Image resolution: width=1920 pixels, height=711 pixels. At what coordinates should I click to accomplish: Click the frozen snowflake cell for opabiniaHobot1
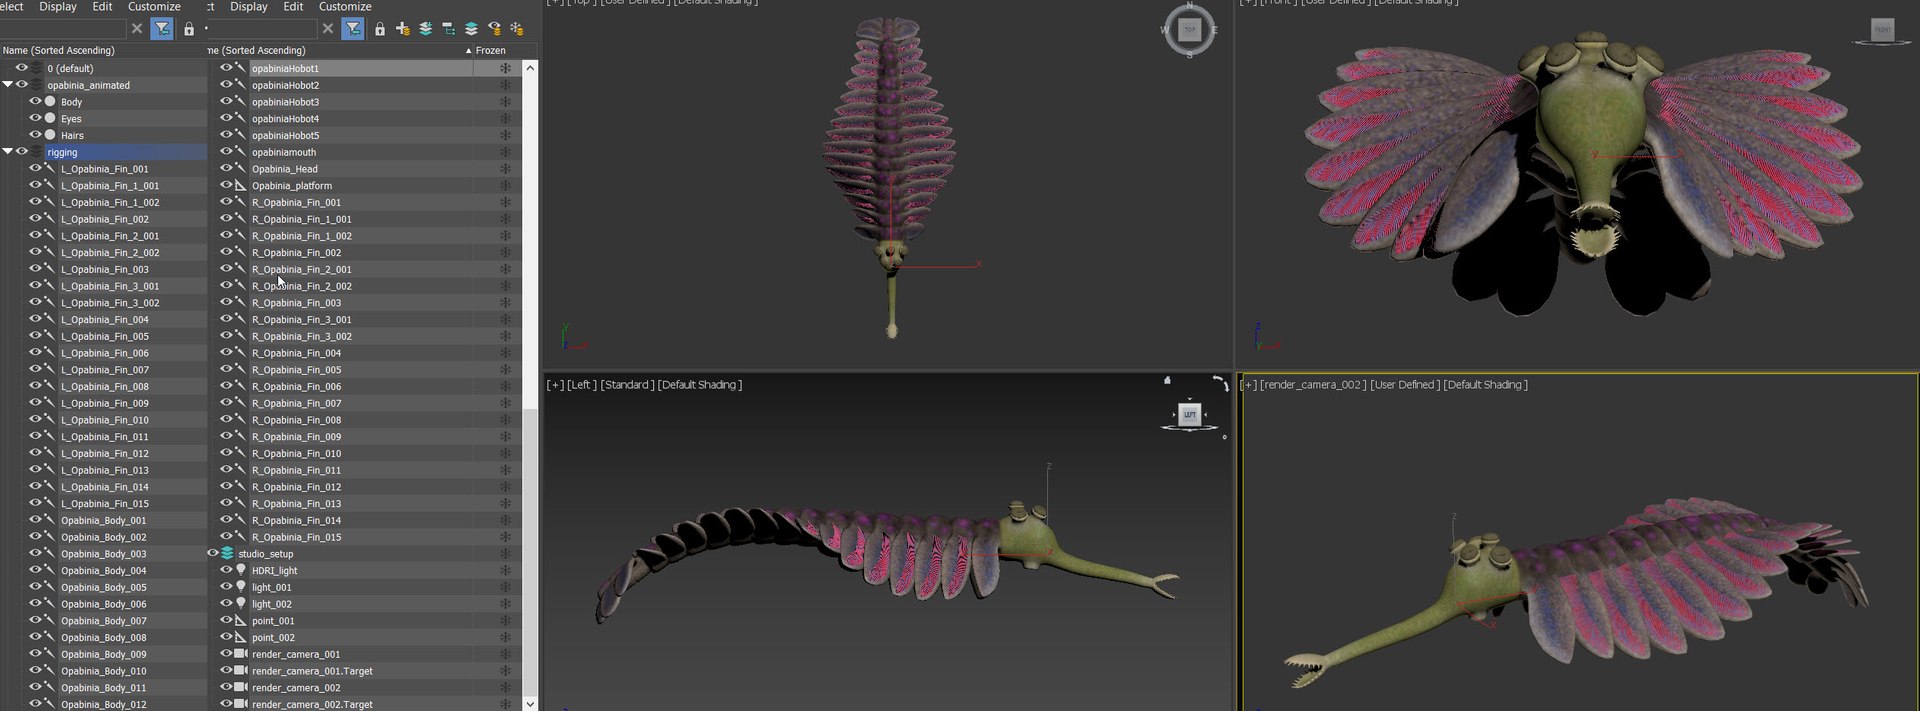coord(505,68)
